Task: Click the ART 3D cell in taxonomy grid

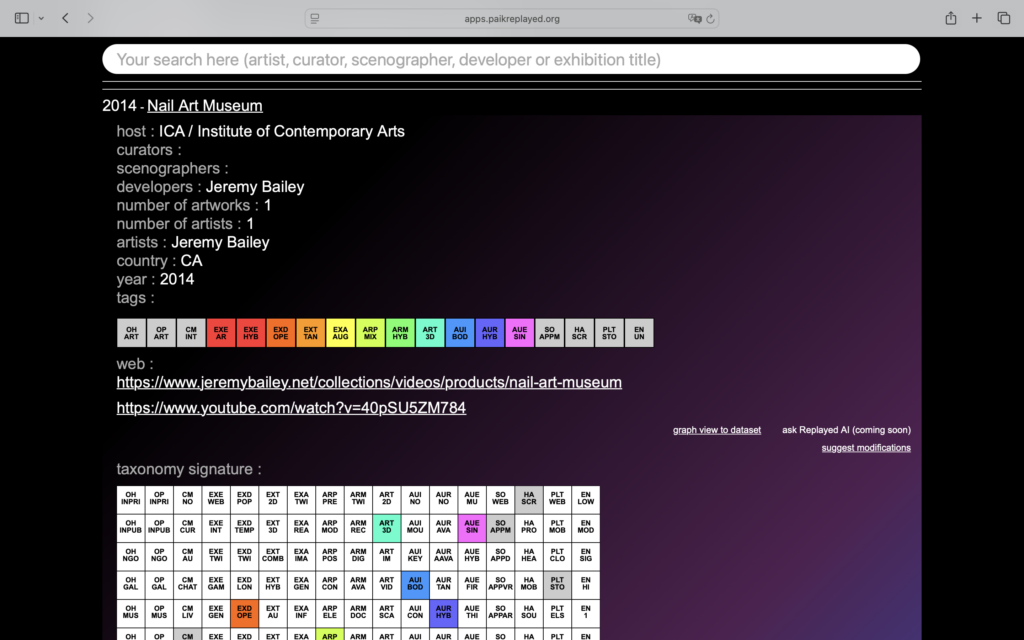Action: [386, 528]
